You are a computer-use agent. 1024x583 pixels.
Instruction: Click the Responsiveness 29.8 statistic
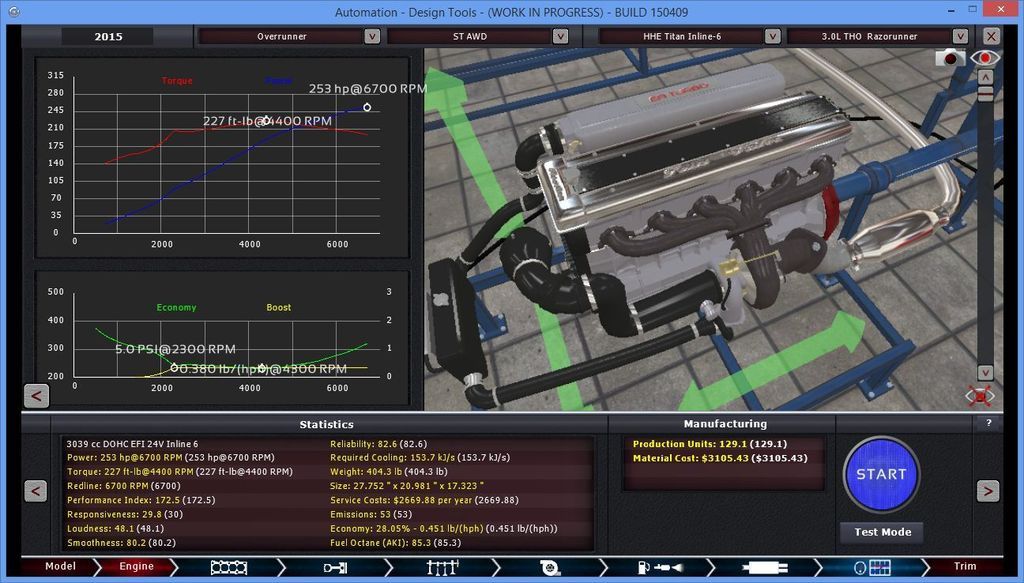(125, 514)
